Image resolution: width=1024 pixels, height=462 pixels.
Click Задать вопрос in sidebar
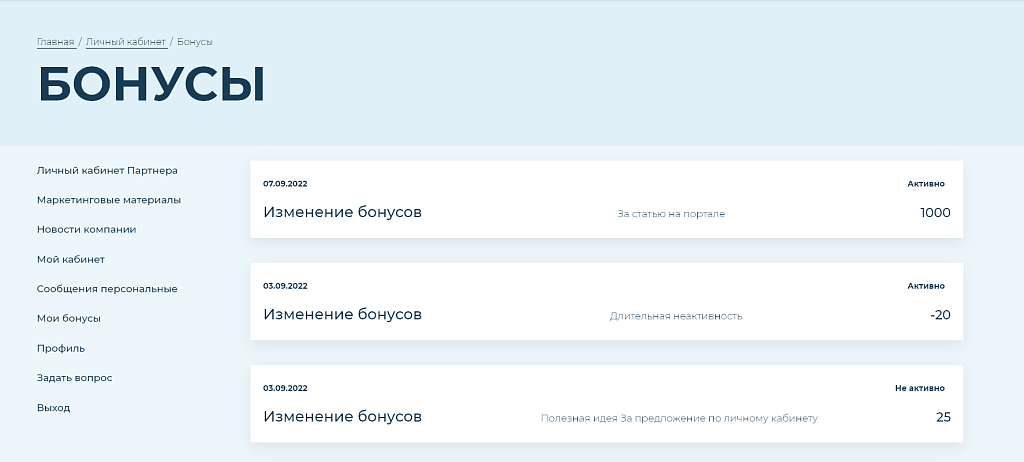pyautogui.click(x=74, y=378)
